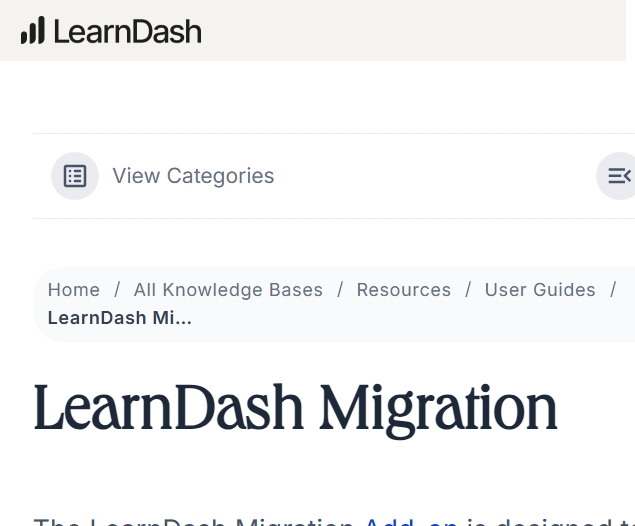635x526 pixels.
Task: Open the View Categories list icon
Action: click(75, 176)
